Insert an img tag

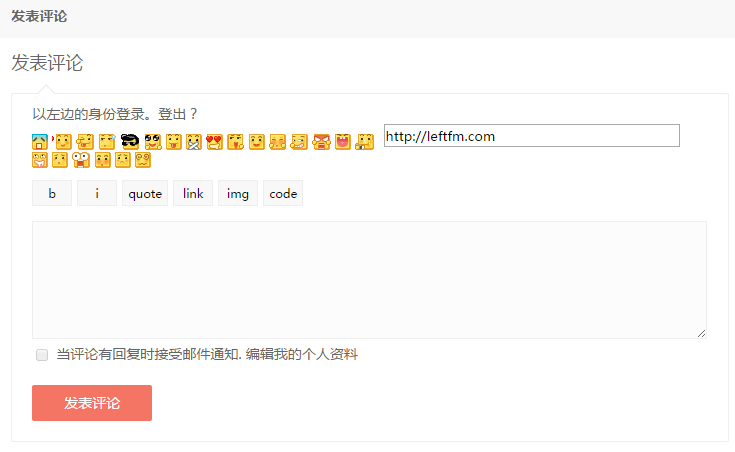(238, 193)
